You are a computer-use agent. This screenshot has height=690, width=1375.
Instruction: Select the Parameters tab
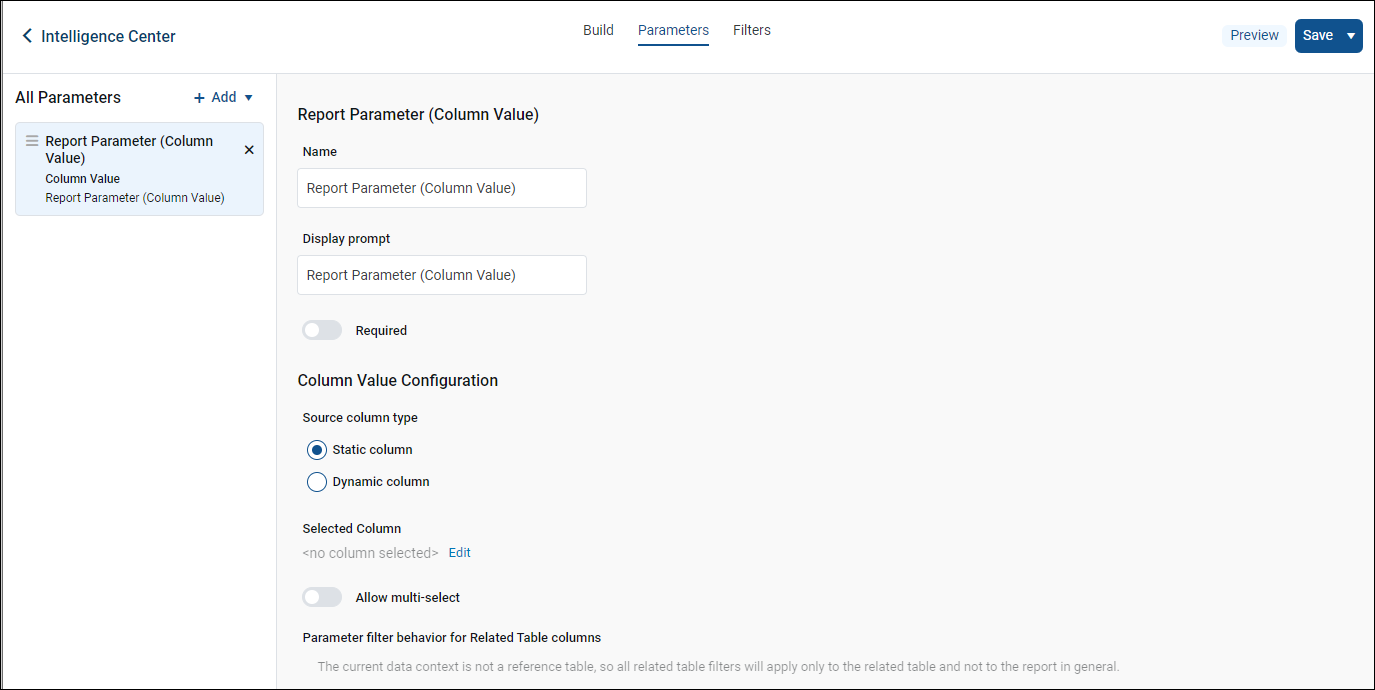coord(673,30)
